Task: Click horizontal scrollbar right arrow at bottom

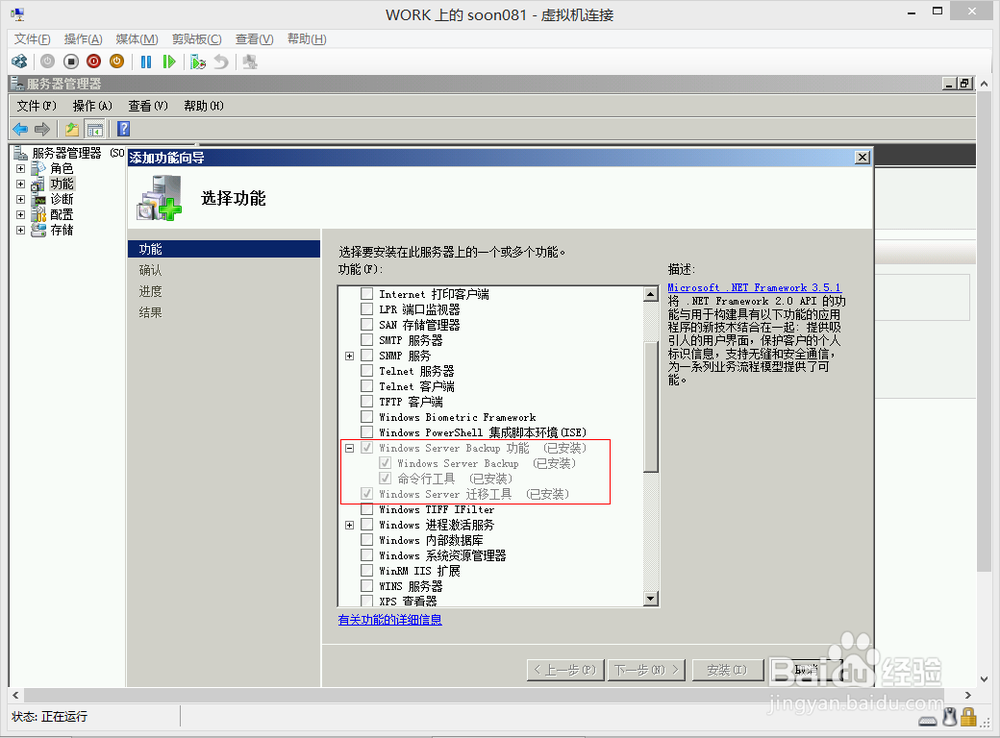Action: (x=968, y=695)
